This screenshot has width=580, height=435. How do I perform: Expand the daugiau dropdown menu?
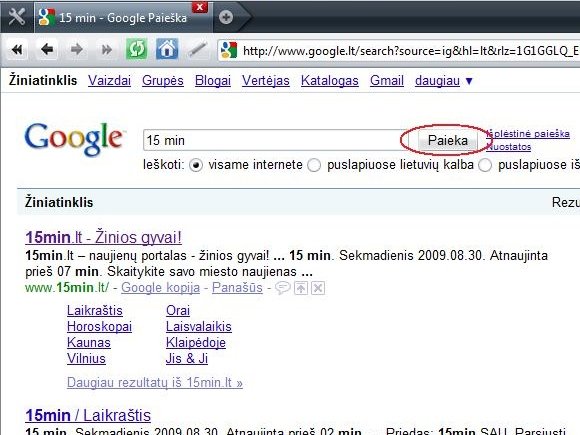444,81
